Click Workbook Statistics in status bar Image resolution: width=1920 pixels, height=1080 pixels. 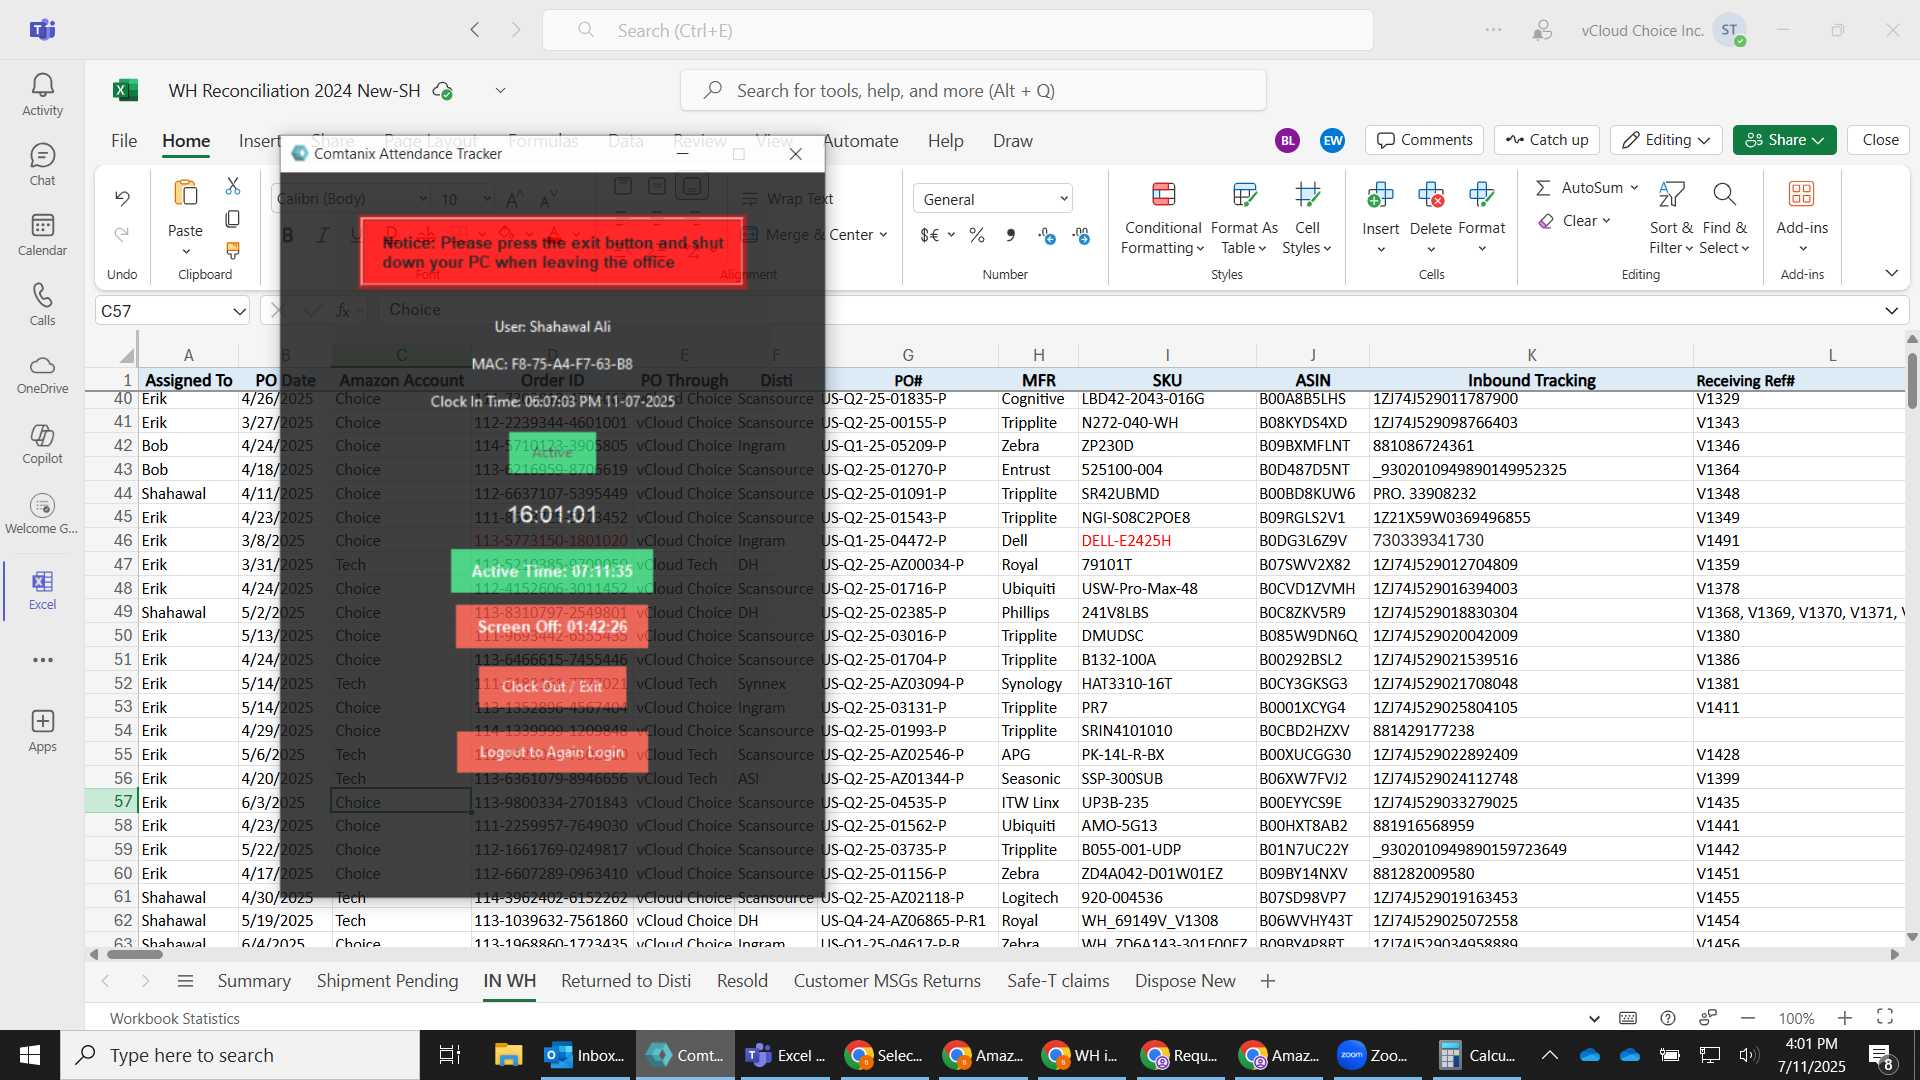(x=175, y=1018)
